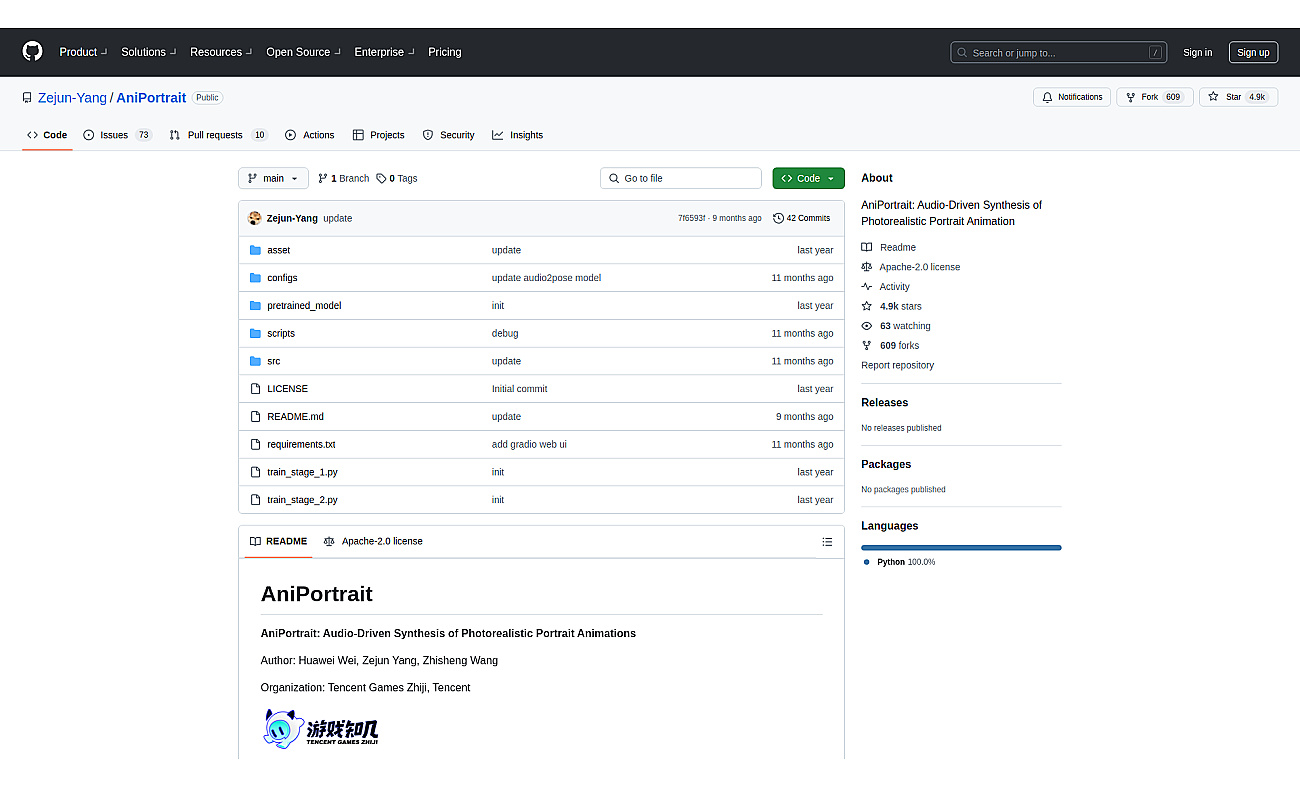Viewport: 1300px width, 788px height.
Task: Open the Activity link in About
Action: coord(886,287)
